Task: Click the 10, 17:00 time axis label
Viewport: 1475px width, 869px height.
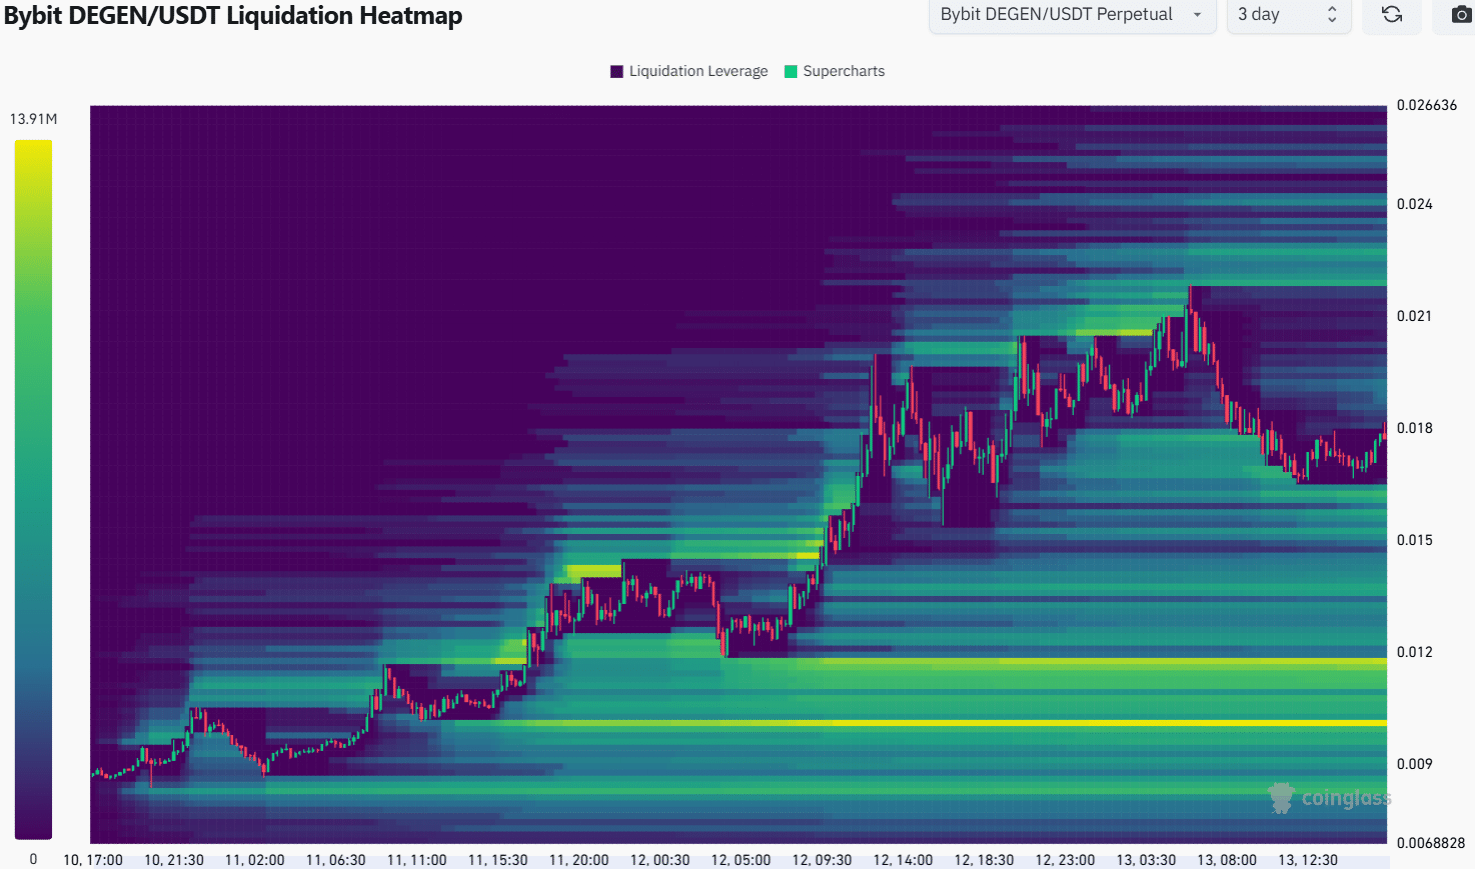Action: point(93,860)
